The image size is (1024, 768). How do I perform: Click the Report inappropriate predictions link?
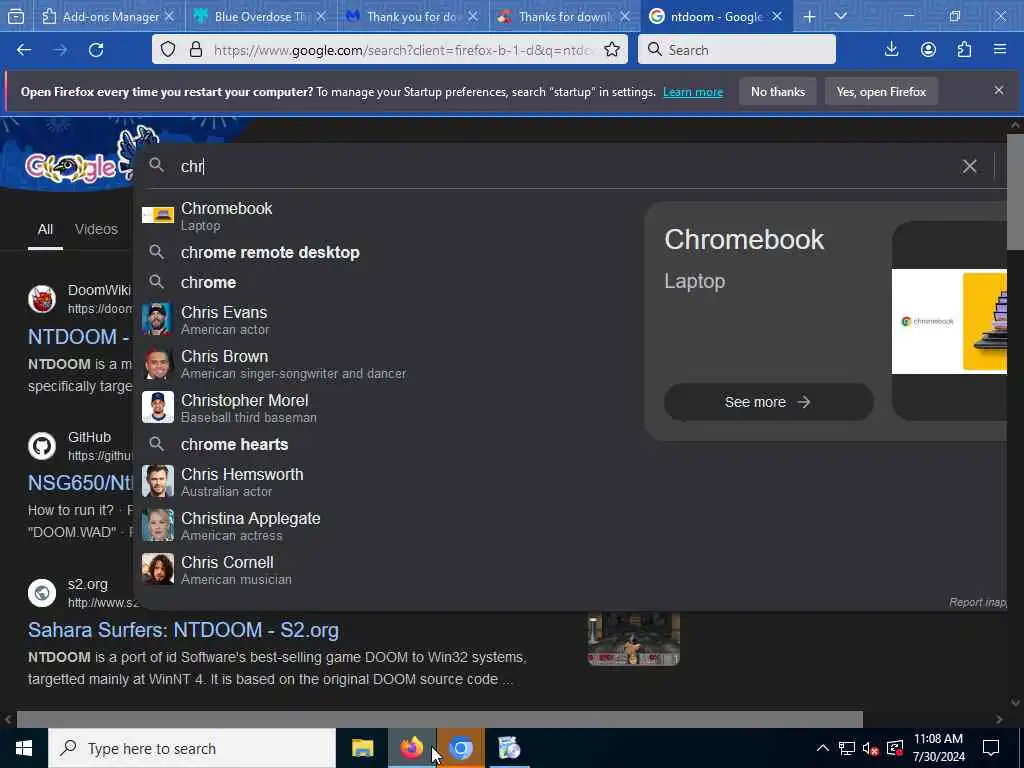[x=977, y=602]
